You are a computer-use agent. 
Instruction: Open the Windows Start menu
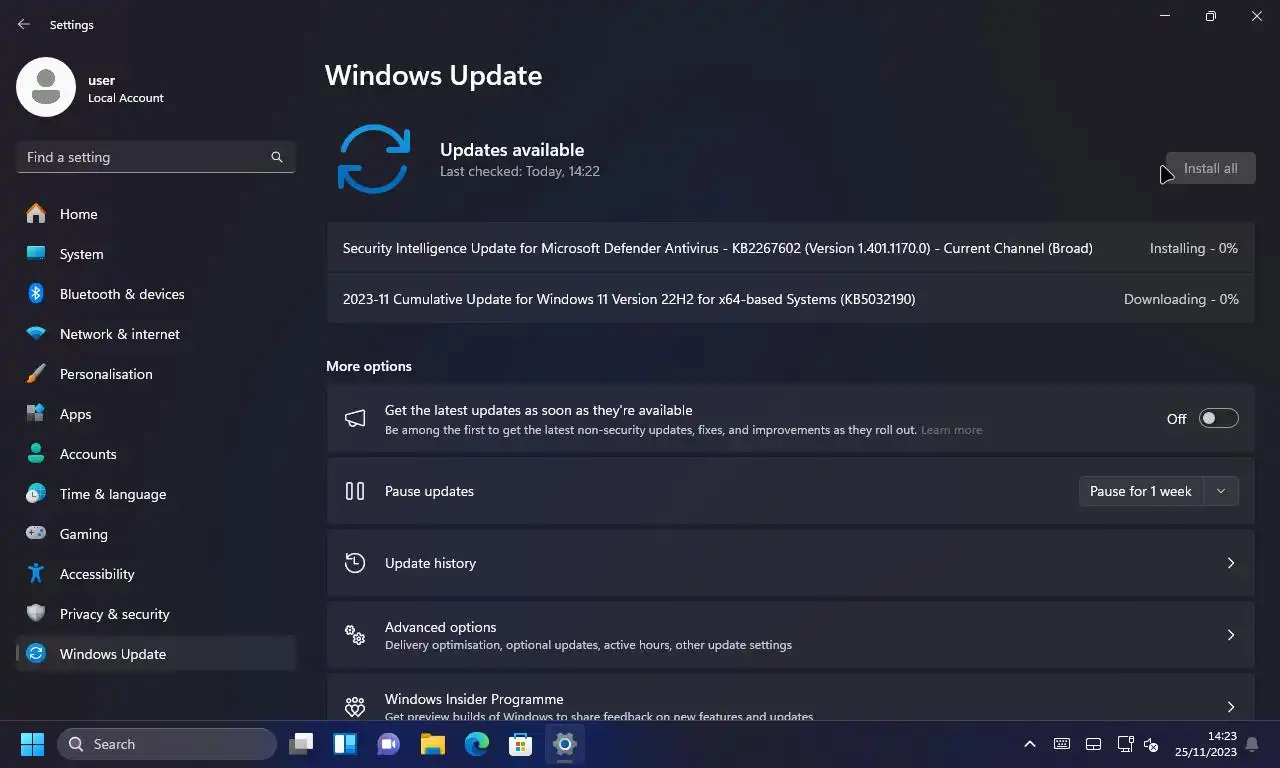pos(32,744)
